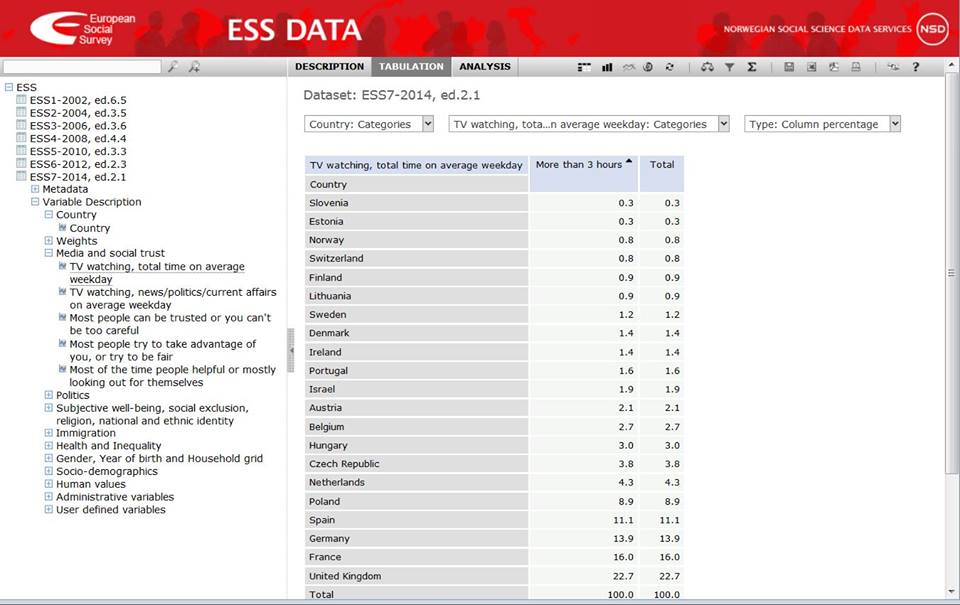Click the line chart view icon
960x605 pixels.
[x=628, y=67]
